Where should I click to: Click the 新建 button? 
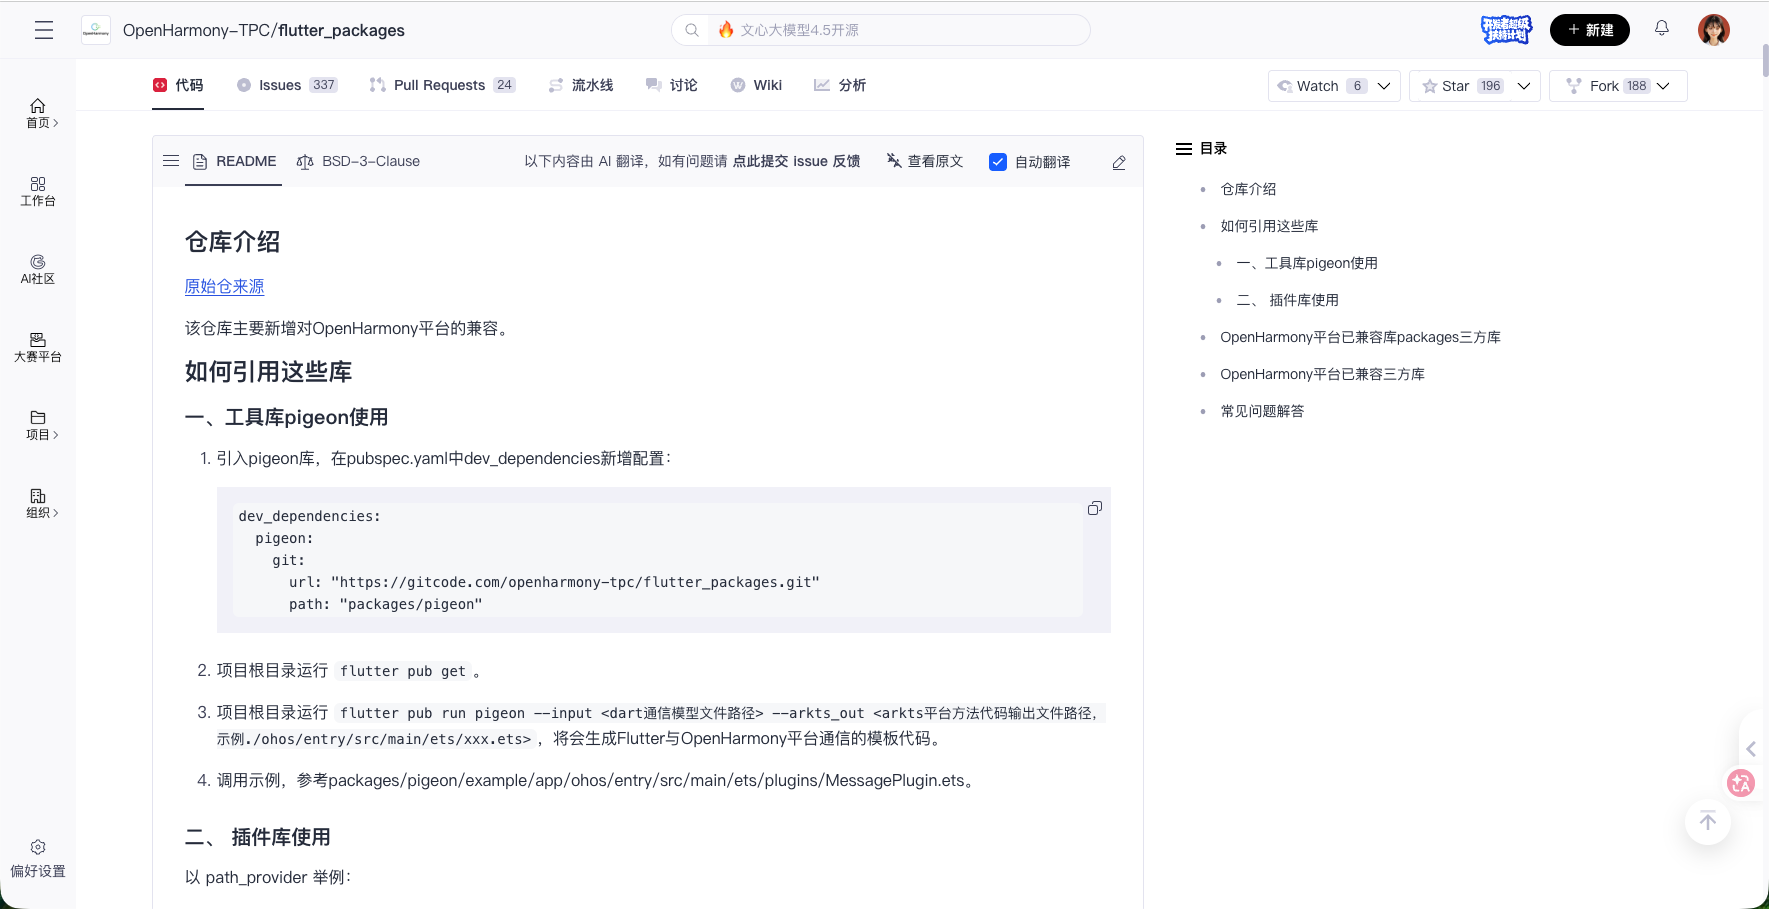tap(1591, 29)
